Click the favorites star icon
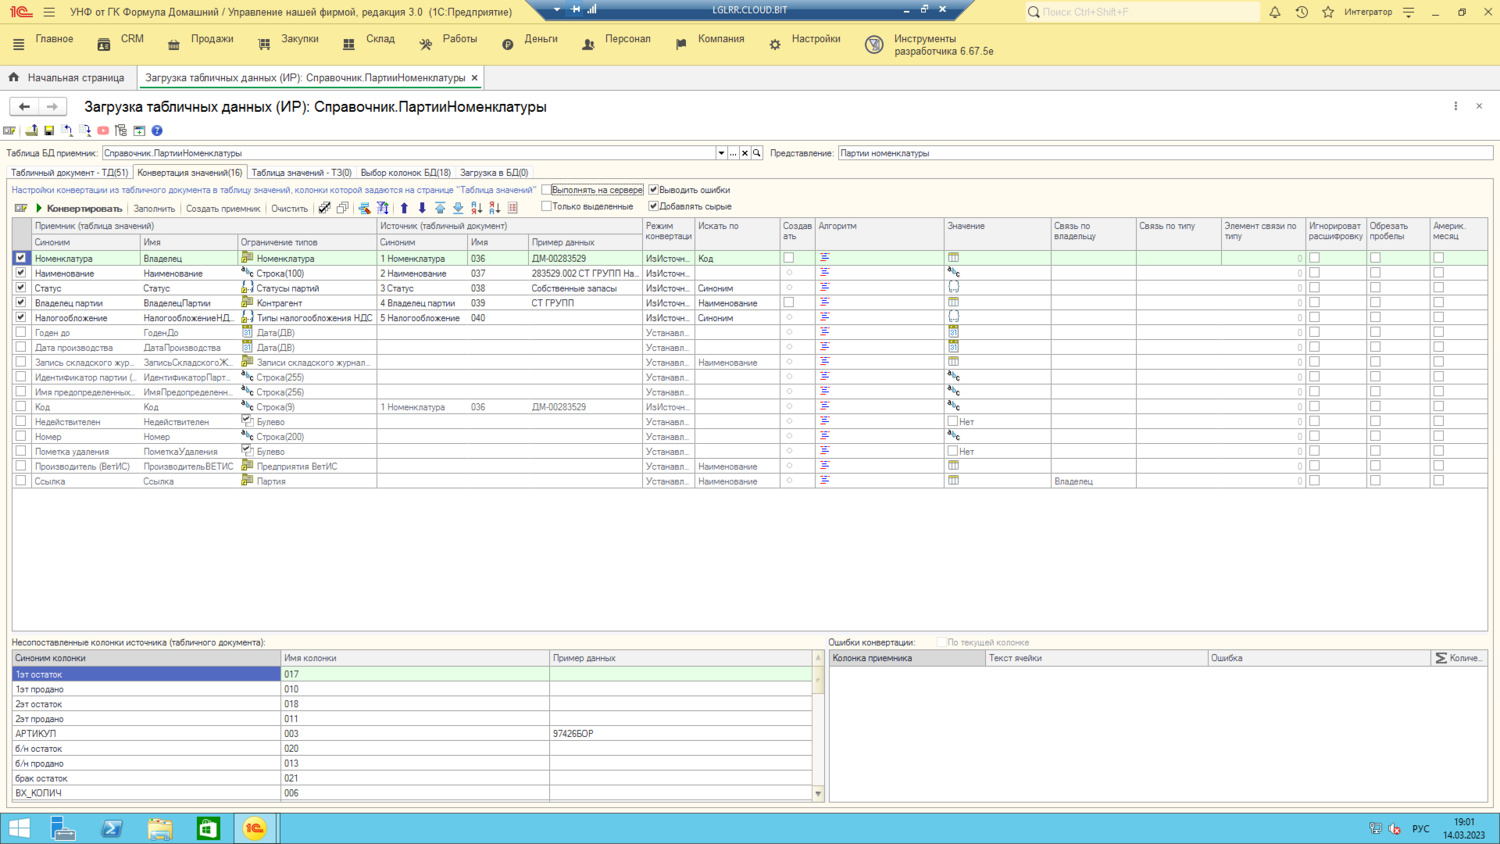The height and width of the screenshot is (844, 1500). click(x=1328, y=12)
